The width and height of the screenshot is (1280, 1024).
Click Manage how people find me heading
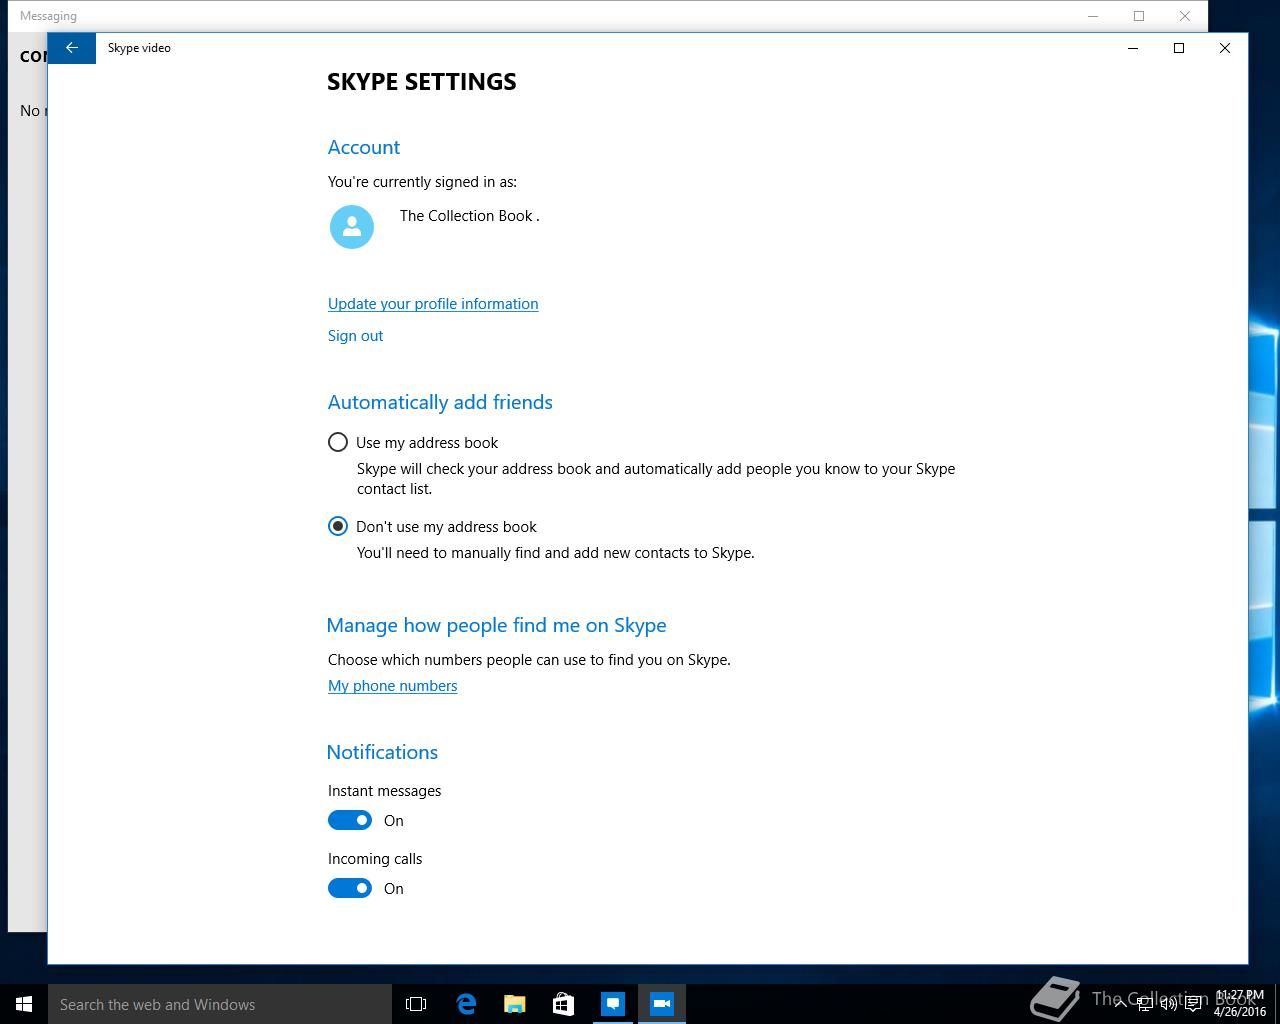(496, 625)
